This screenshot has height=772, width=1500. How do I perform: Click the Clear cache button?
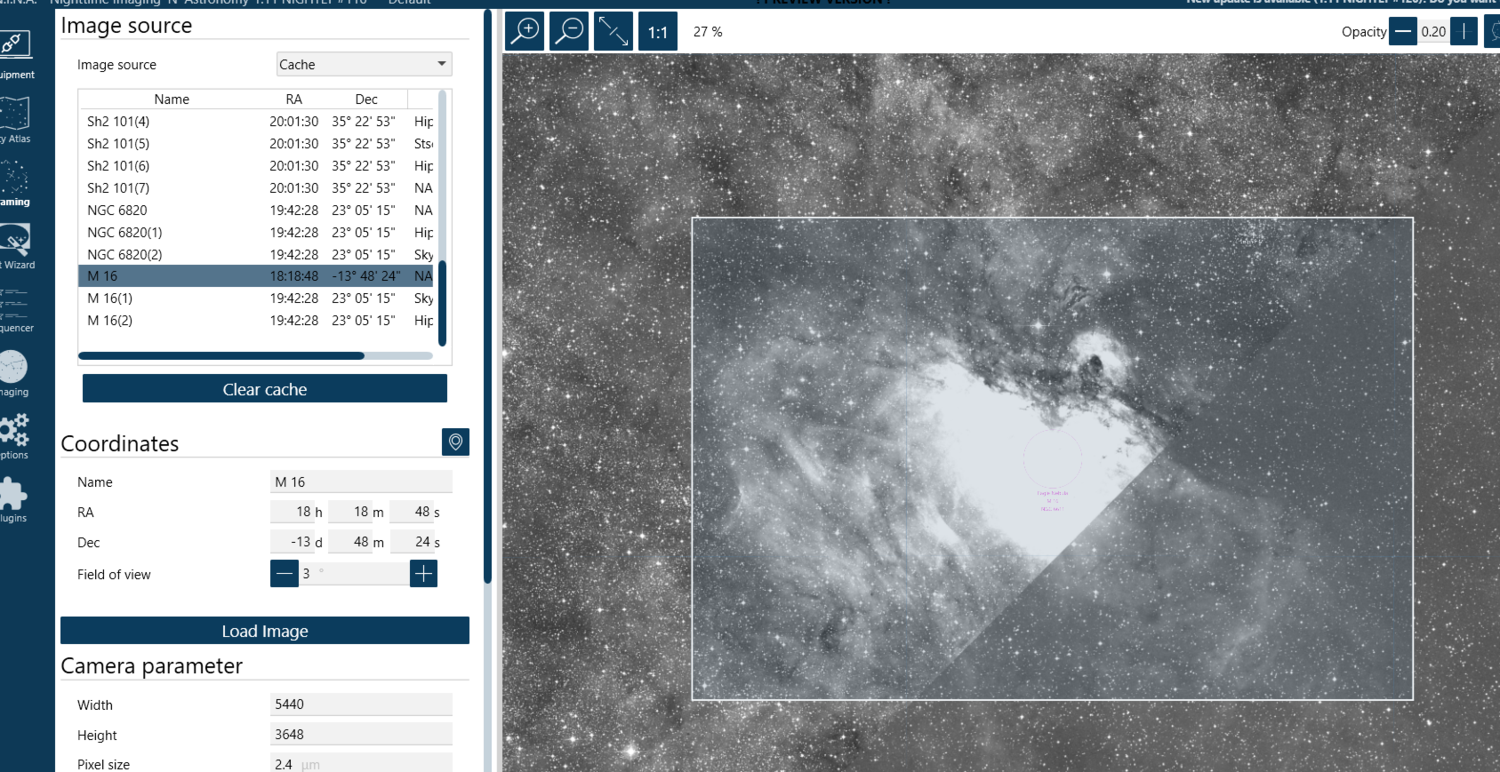pyautogui.click(x=265, y=389)
